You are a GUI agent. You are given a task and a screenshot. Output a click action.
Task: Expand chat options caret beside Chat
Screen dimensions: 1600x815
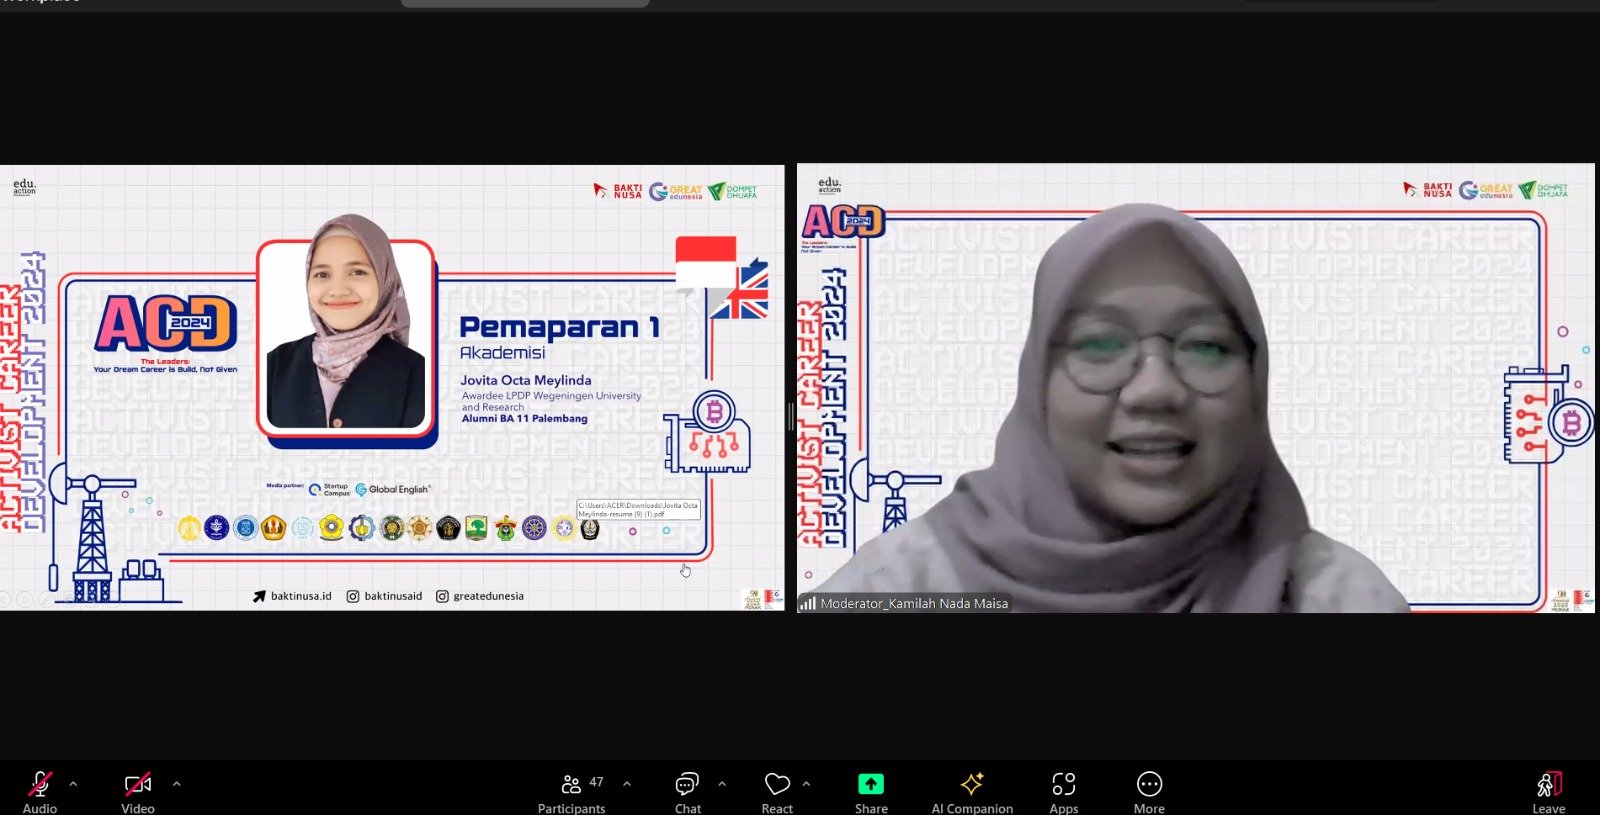(722, 784)
